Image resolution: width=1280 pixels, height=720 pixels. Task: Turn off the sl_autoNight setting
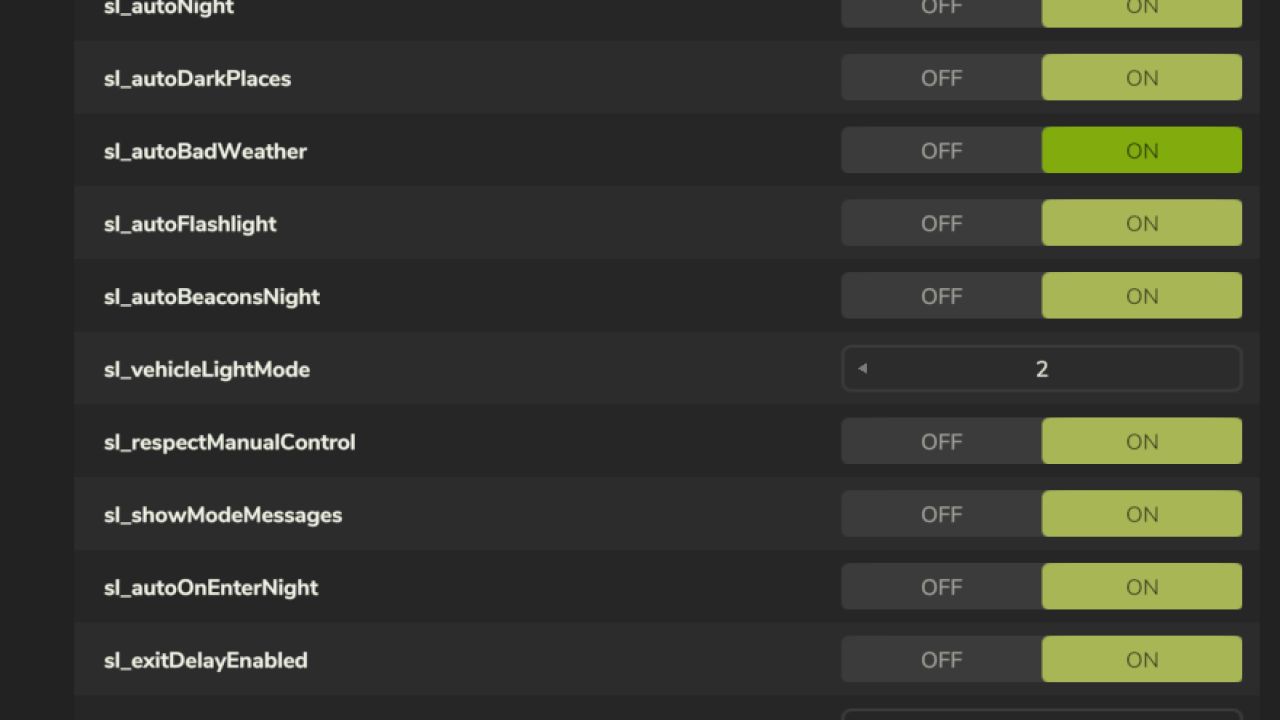tap(941, 10)
